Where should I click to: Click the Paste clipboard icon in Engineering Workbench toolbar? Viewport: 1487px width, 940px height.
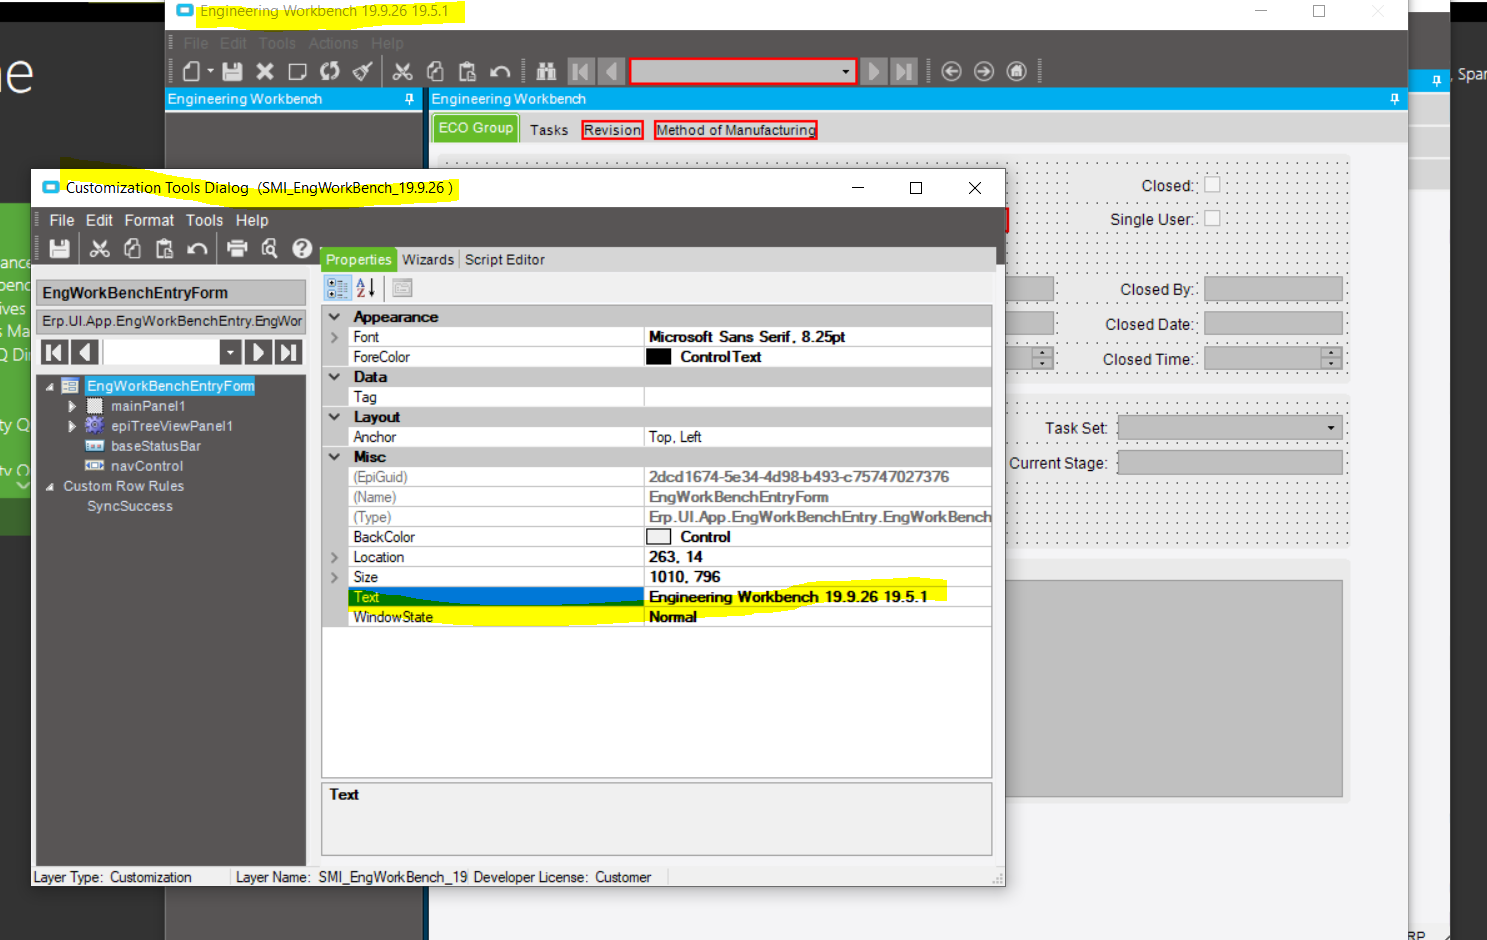click(x=467, y=71)
